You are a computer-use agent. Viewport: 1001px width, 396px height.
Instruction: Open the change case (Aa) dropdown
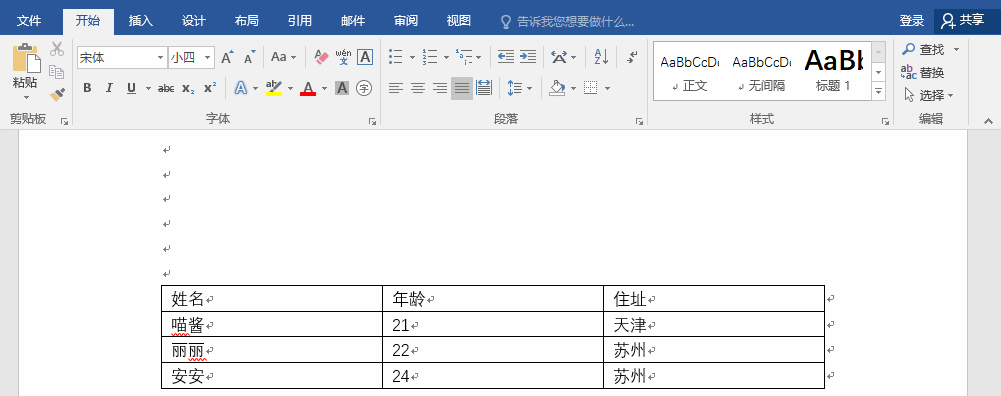click(283, 57)
